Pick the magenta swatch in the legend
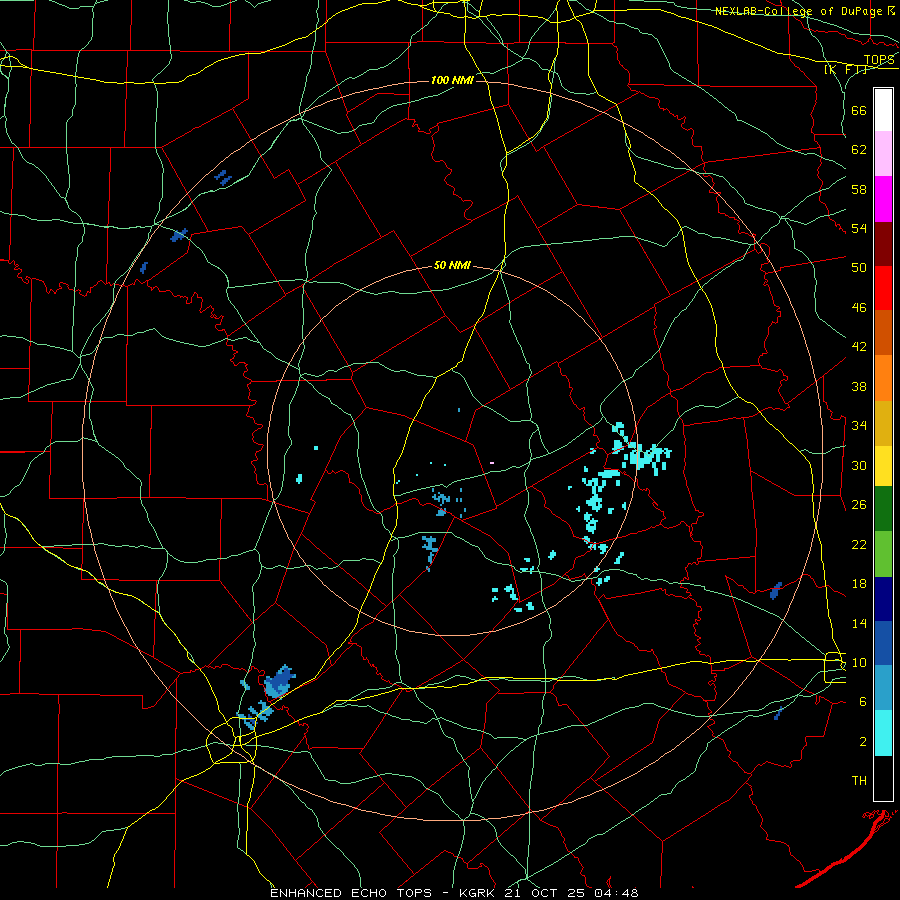 (883, 199)
